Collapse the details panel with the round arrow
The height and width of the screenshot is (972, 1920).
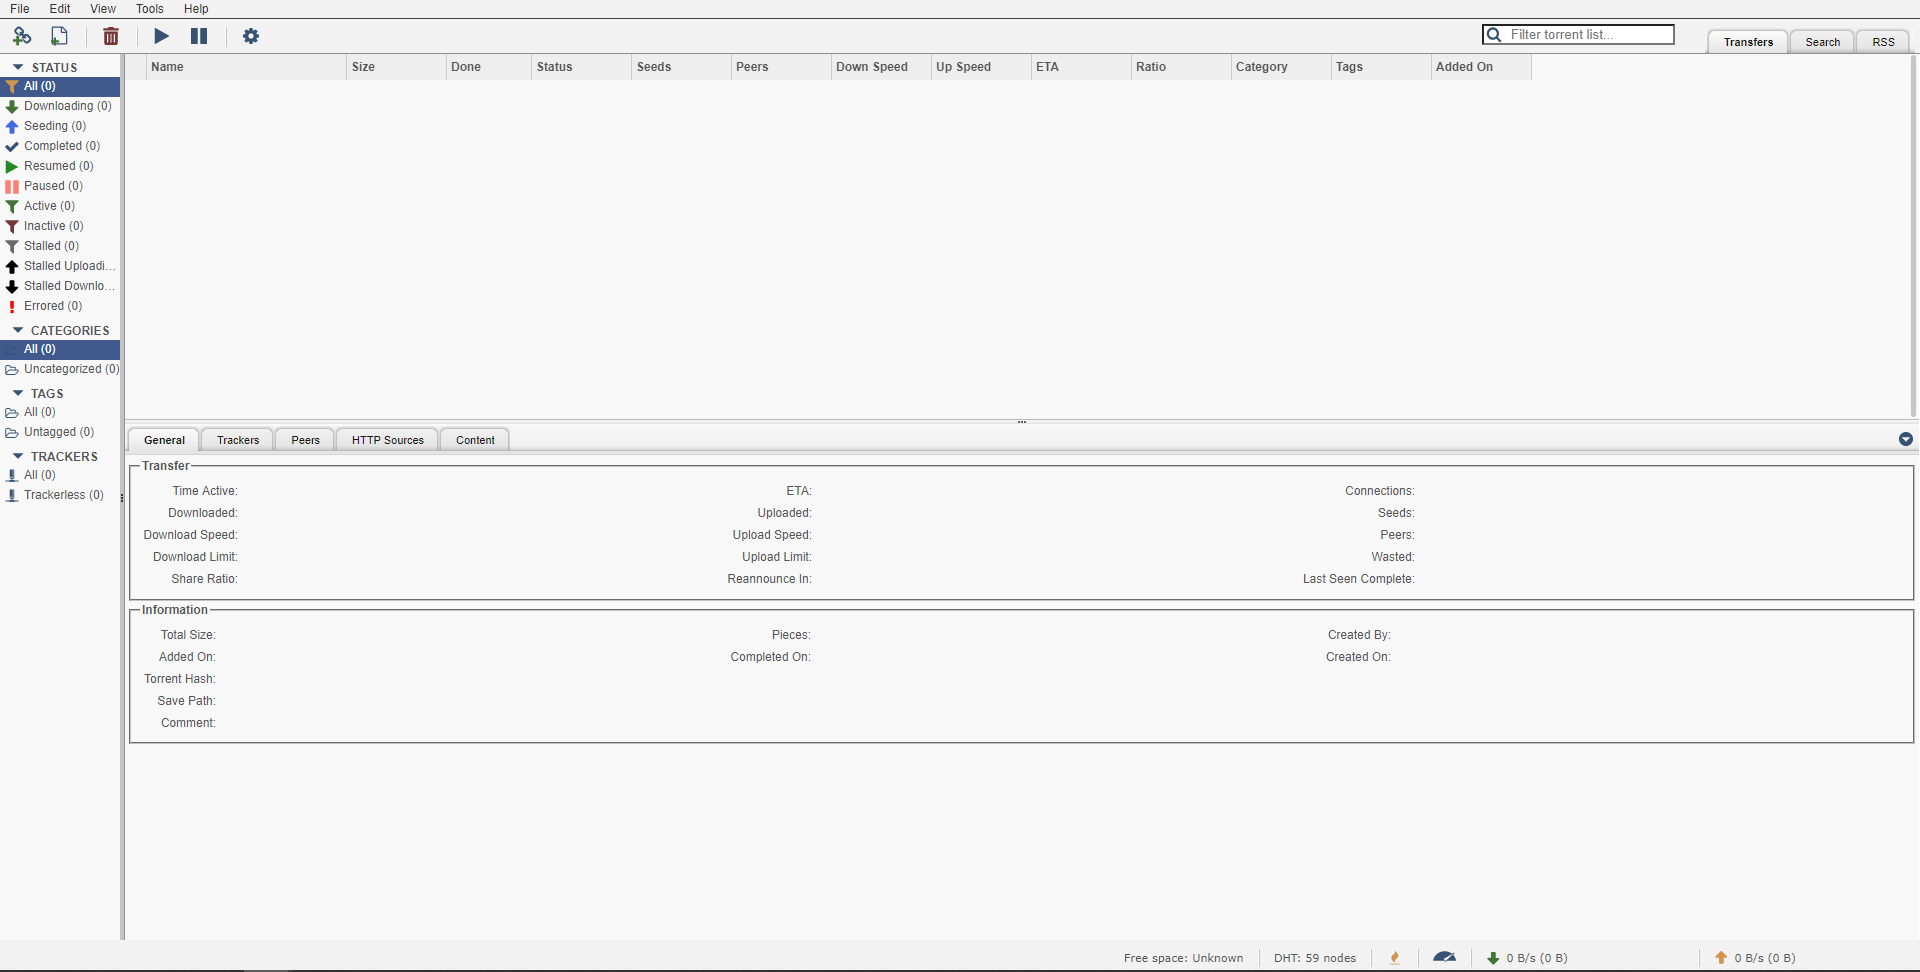(x=1906, y=439)
